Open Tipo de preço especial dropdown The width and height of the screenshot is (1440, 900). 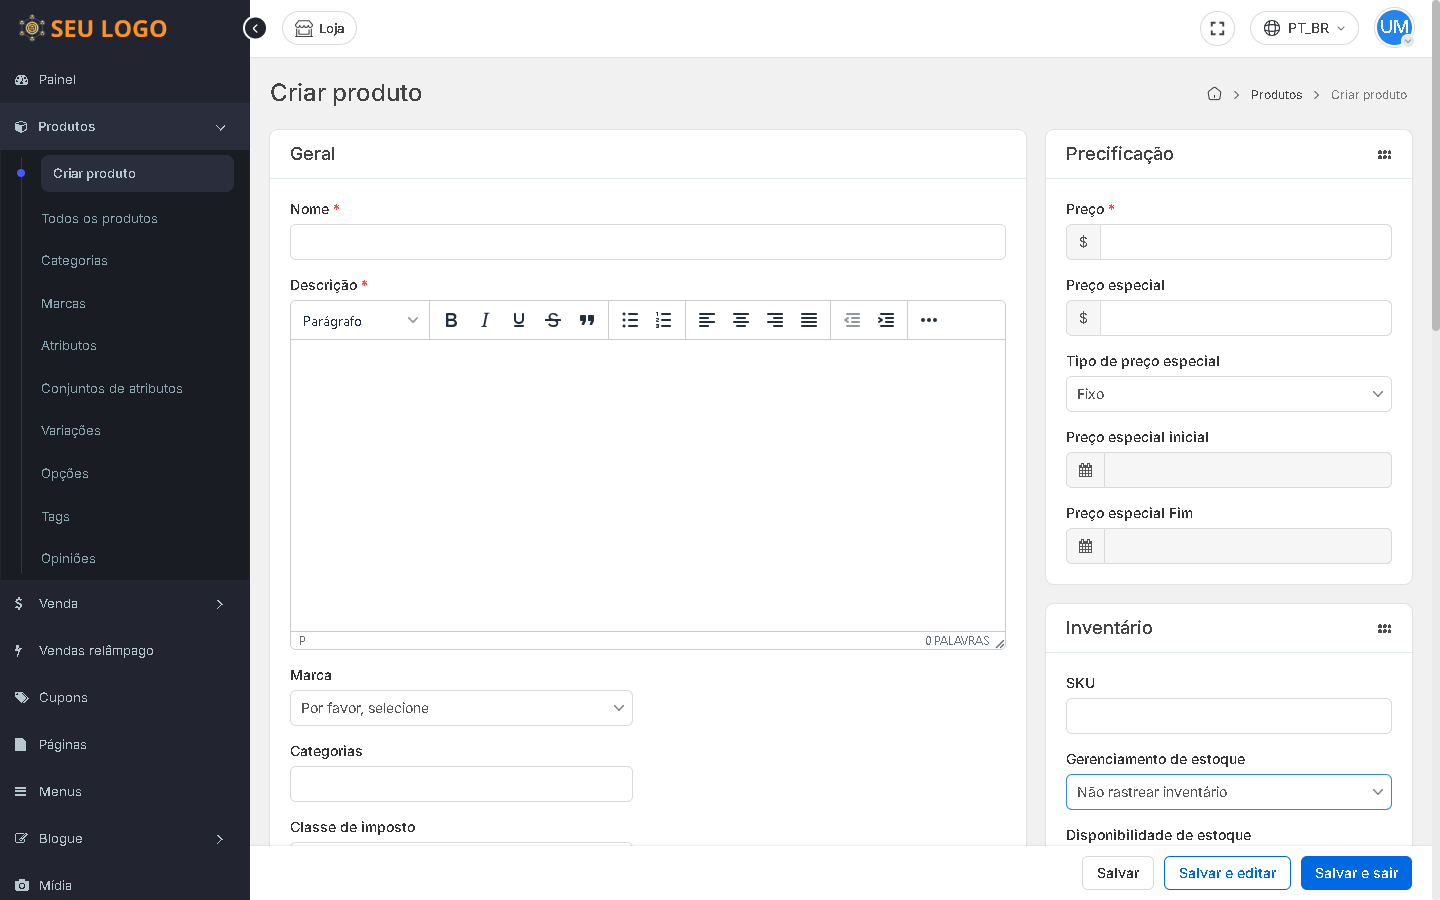click(1228, 394)
